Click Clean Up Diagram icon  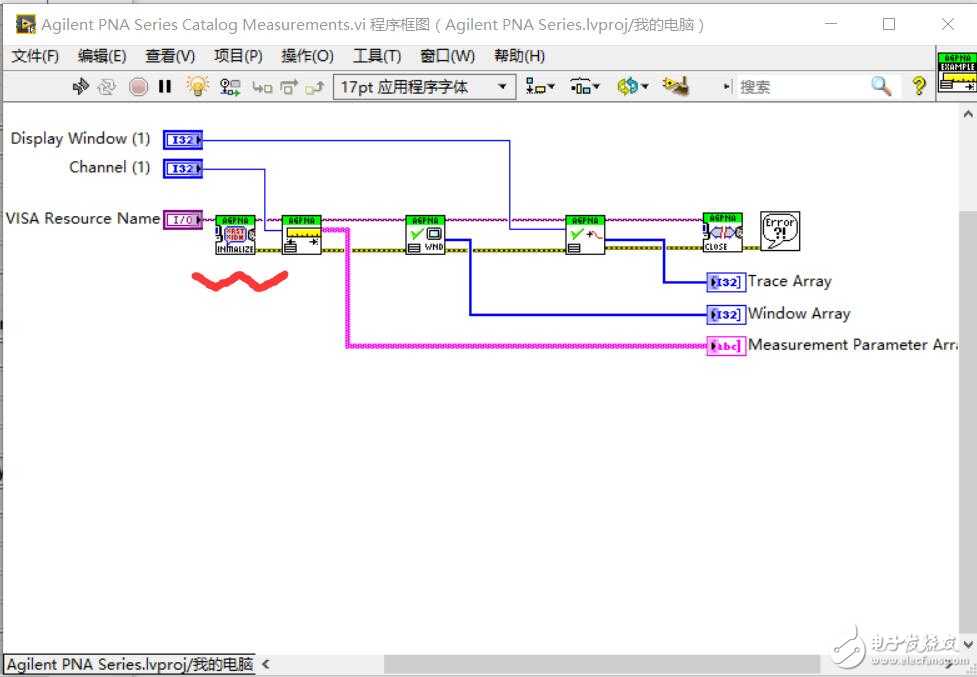pyautogui.click(x=675, y=86)
